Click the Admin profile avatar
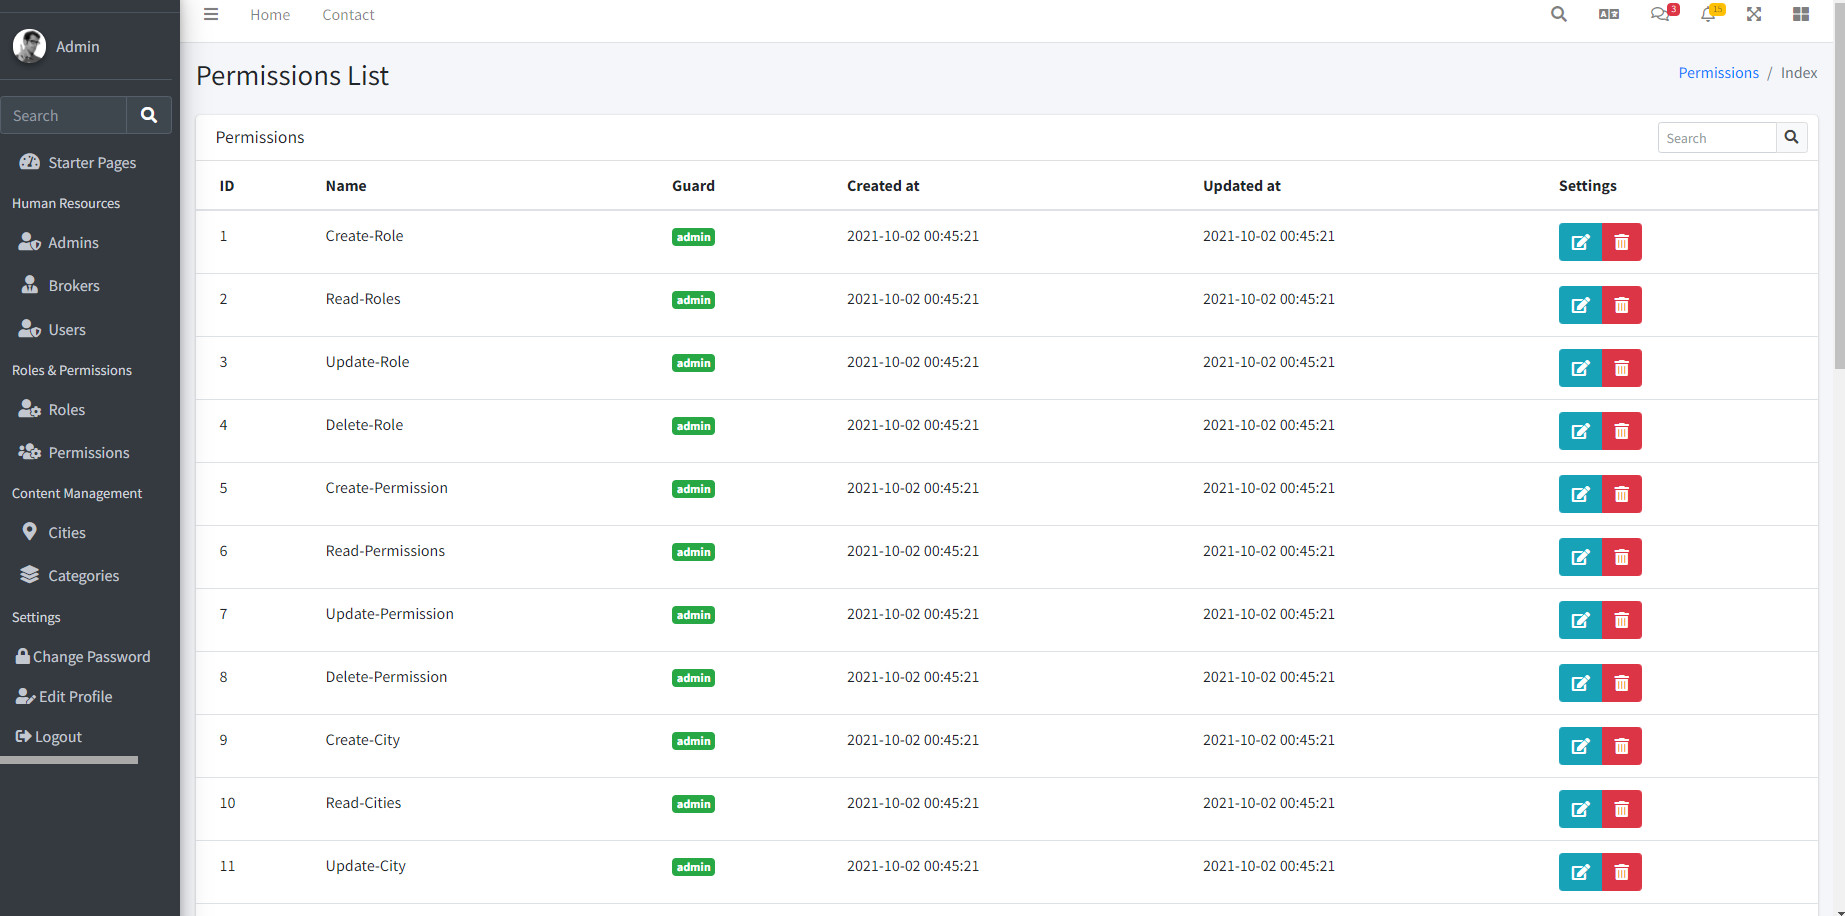Screen dimensions: 1845x916 pos(29,46)
